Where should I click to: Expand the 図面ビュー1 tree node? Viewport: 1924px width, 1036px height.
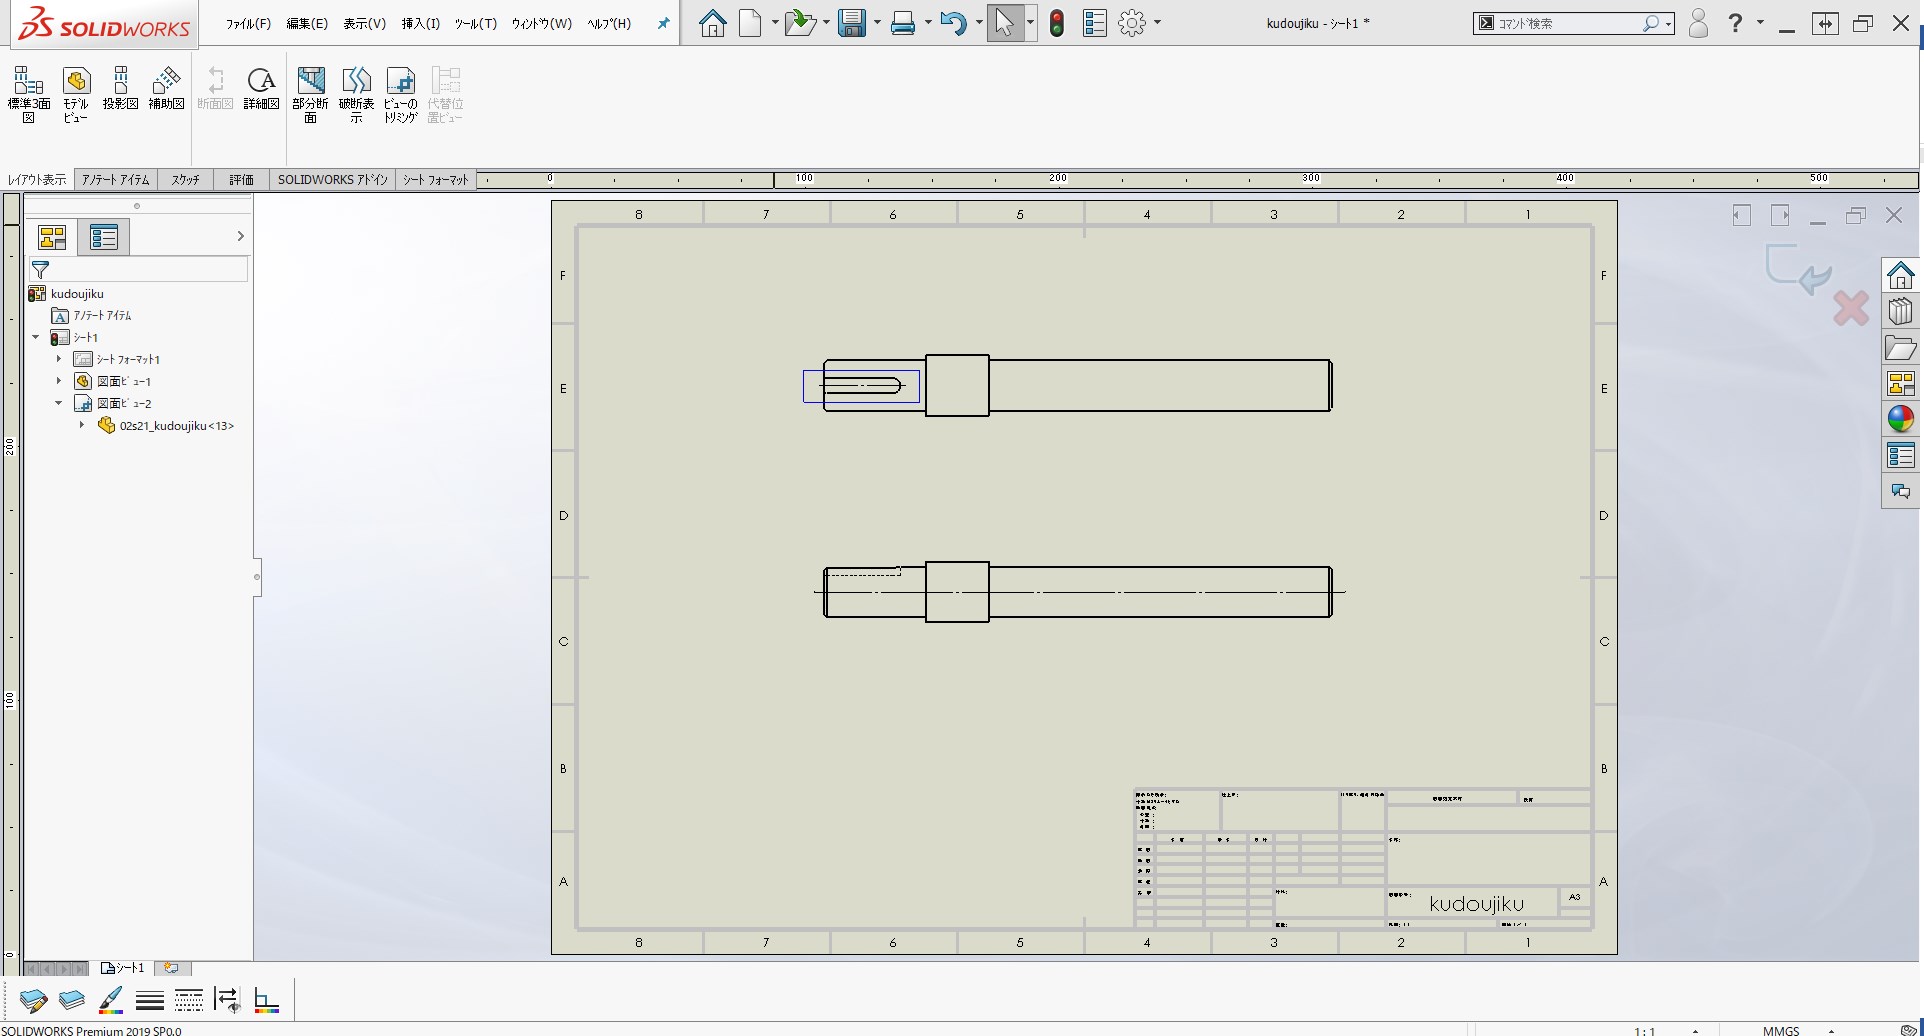tap(59, 381)
